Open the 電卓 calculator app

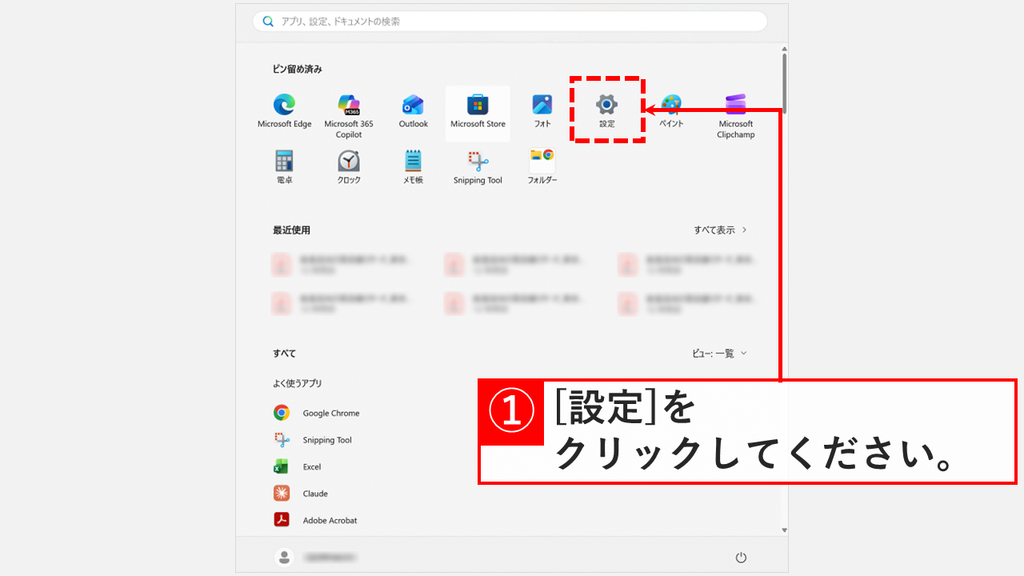[x=284, y=167]
